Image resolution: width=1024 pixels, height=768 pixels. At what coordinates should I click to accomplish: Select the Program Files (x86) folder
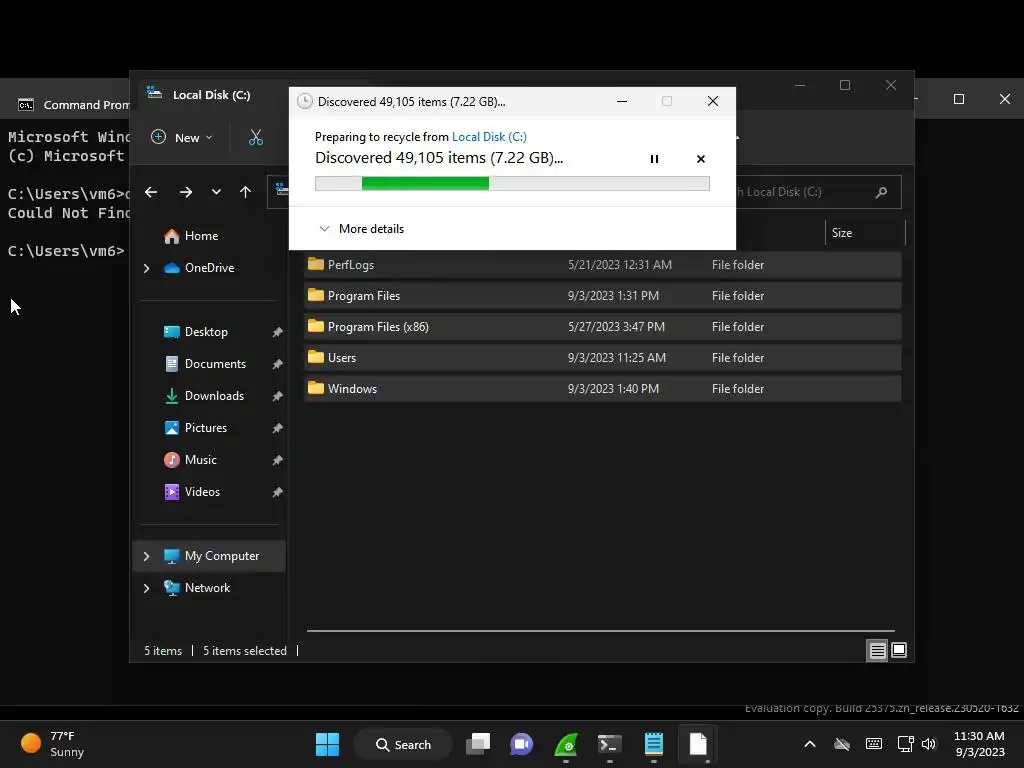[x=602, y=327]
